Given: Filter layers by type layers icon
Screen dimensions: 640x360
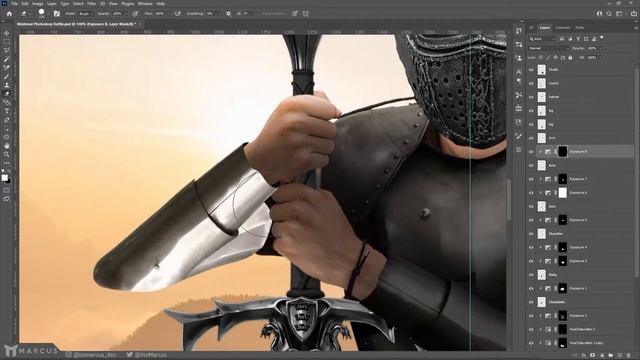Looking at the screenshot, I should pyautogui.click(x=578, y=39).
